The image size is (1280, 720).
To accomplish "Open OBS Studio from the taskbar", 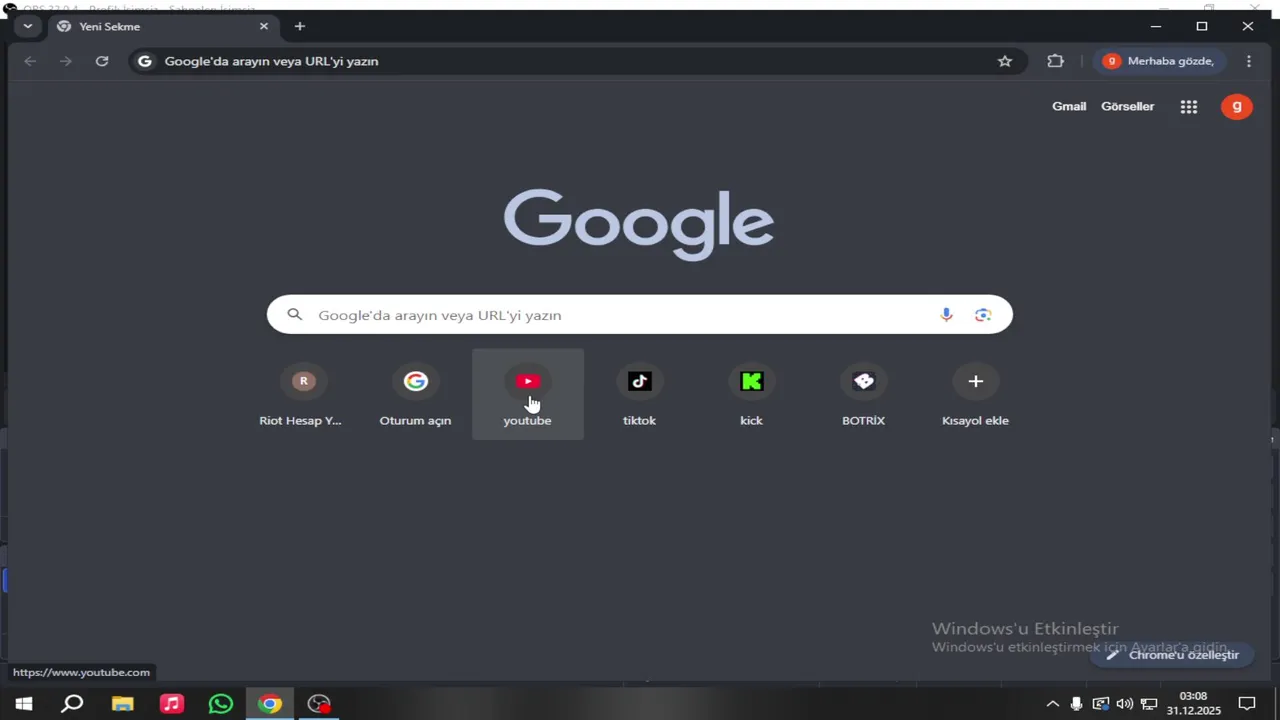I will [319, 704].
